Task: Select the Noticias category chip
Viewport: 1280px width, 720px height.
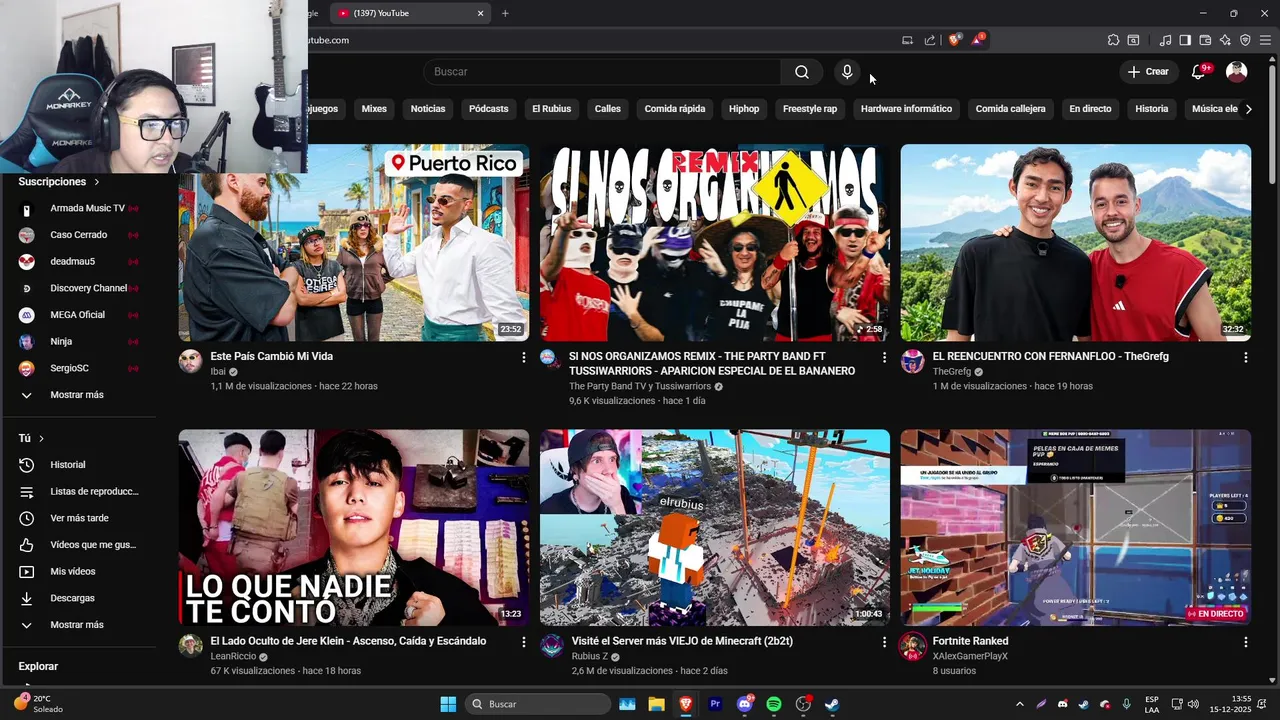Action: point(428,109)
